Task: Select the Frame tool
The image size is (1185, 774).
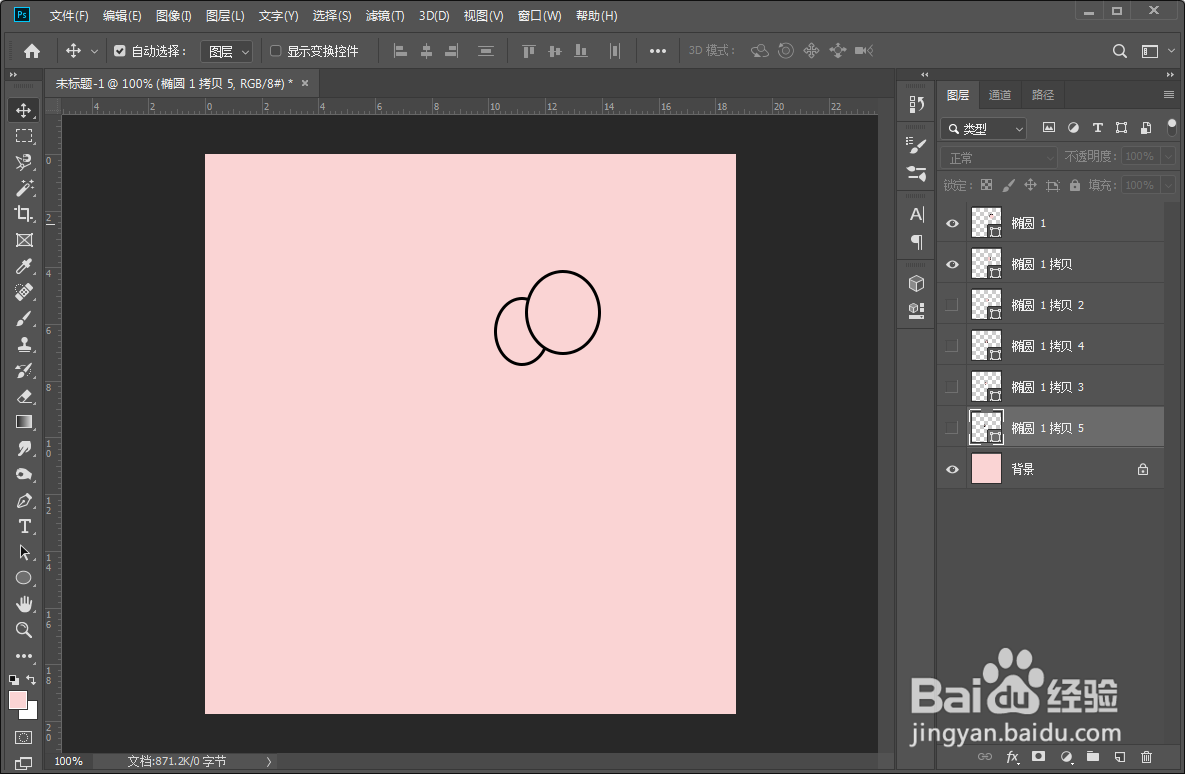Action: click(x=24, y=240)
